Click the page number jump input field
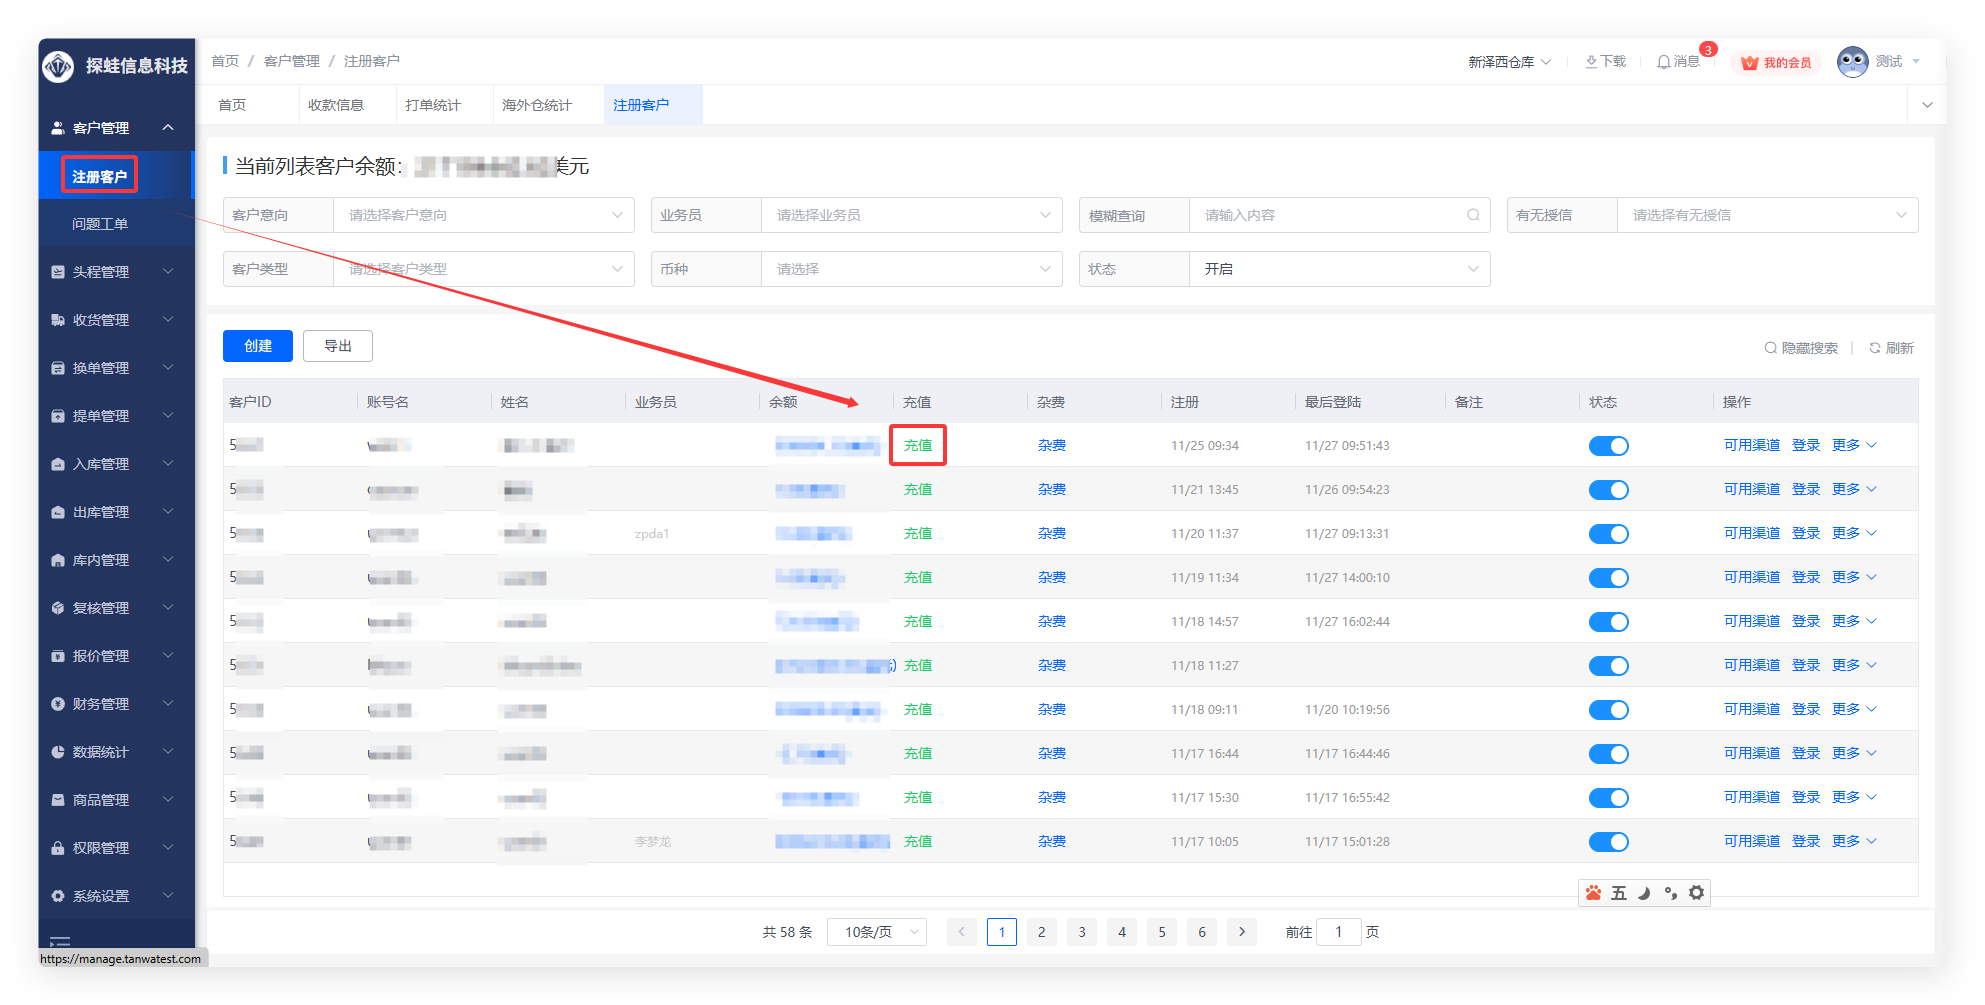Screen dimensions: 1985x1005 [x=1338, y=932]
